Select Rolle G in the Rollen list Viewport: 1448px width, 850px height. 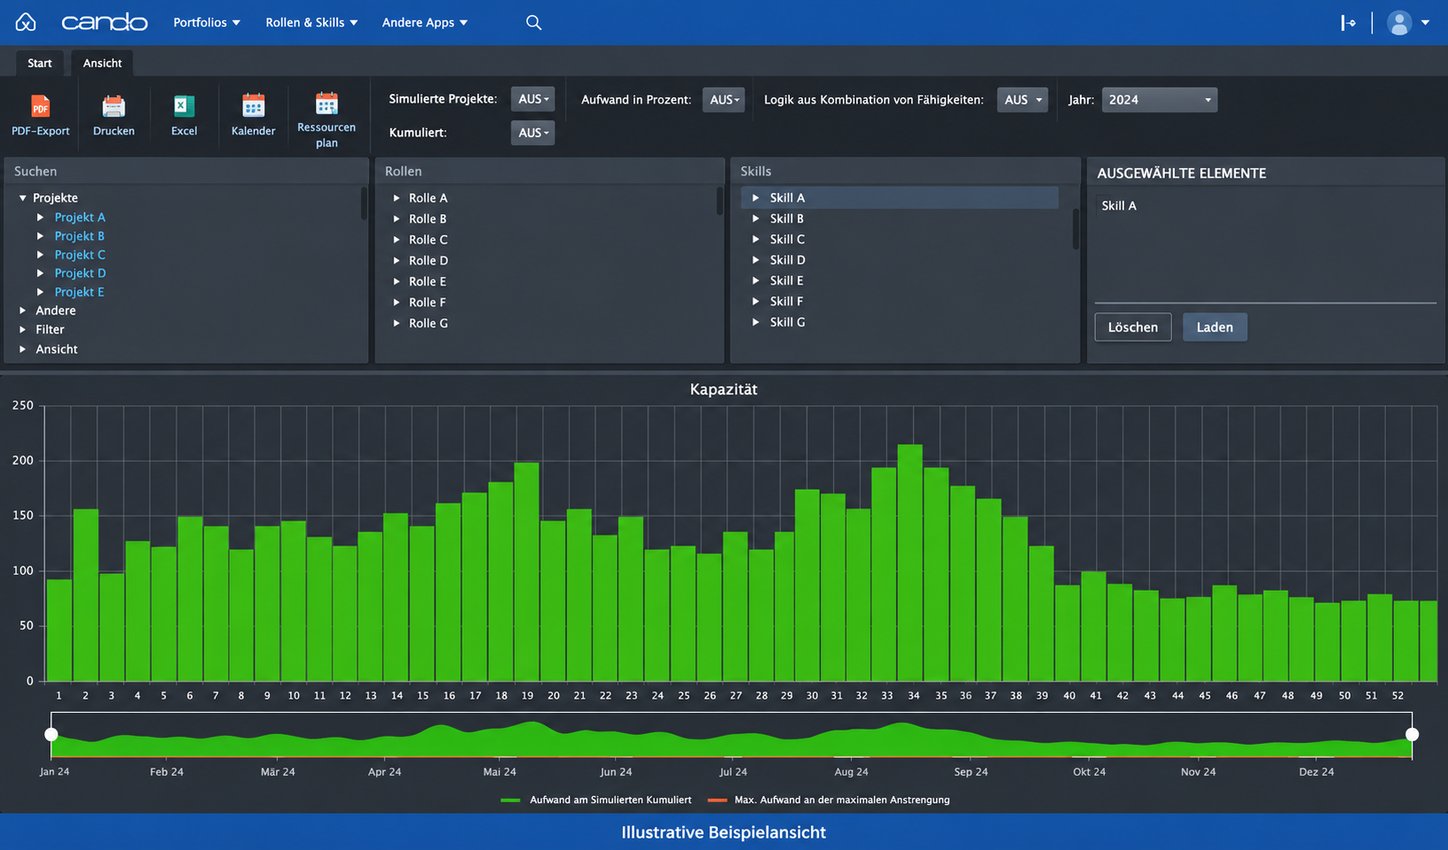pyautogui.click(x=428, y=323)
